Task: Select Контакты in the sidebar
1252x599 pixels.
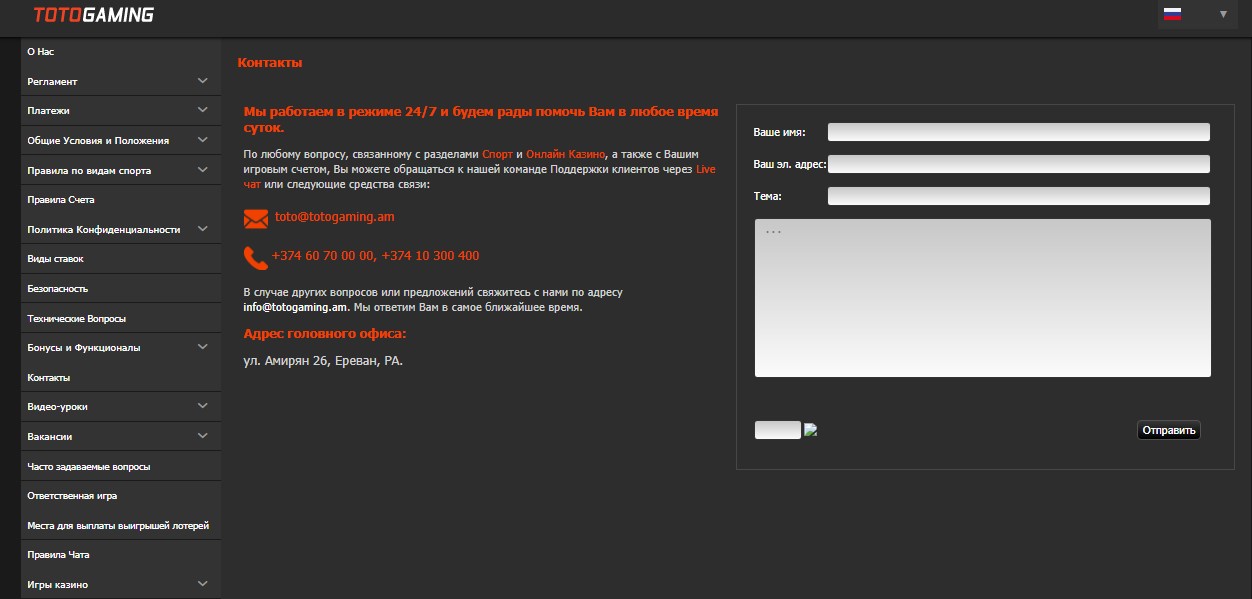Action: pyautogui.click(x=121, y=377)
